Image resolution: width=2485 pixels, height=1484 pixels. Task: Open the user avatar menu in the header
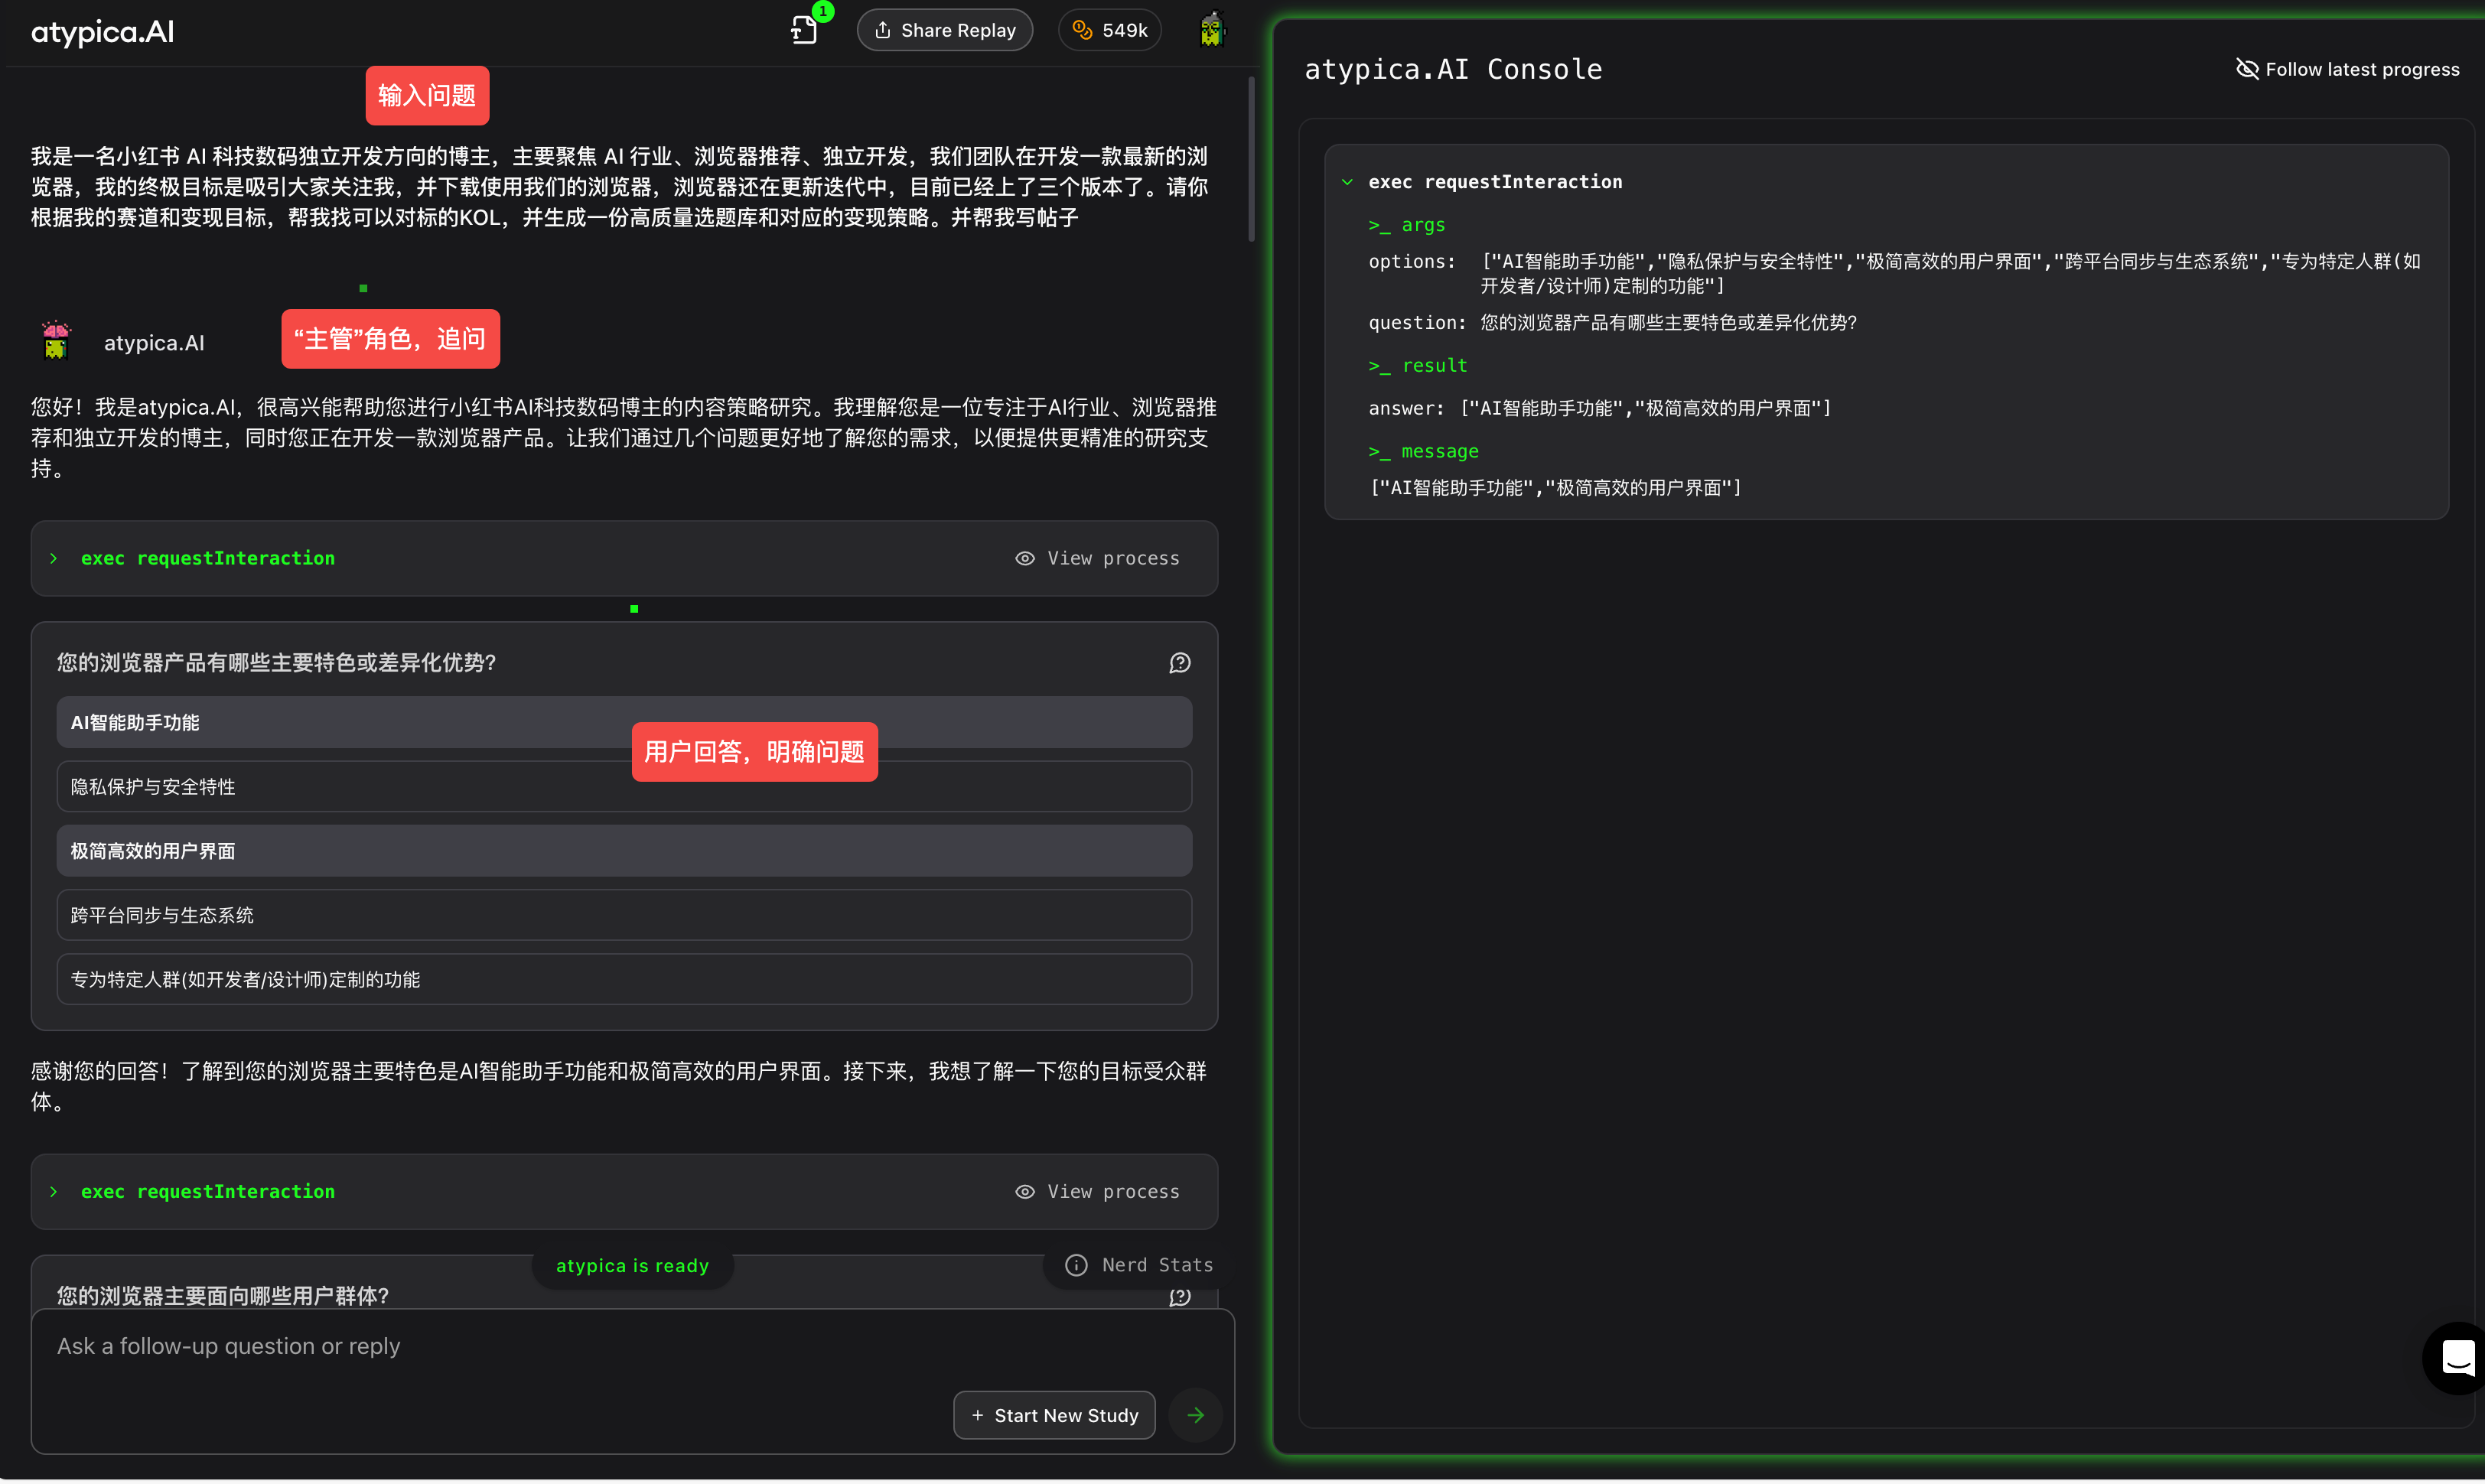1211,30
